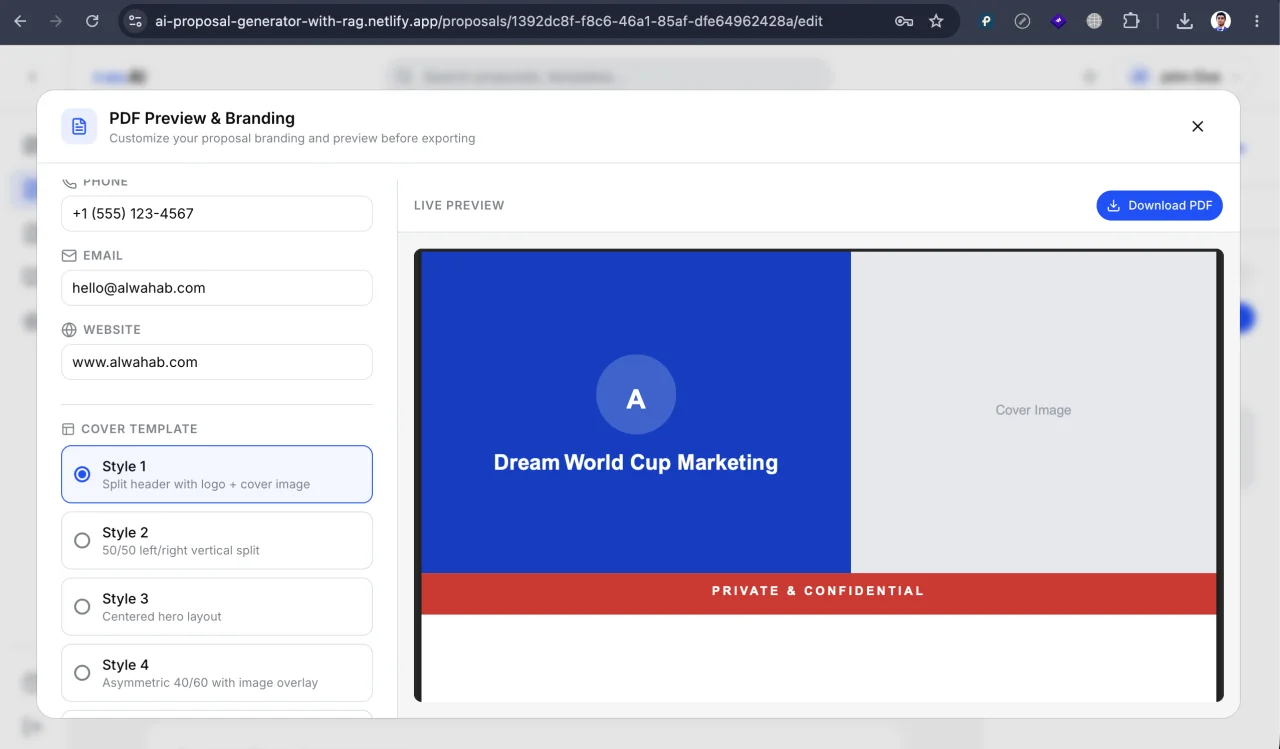Select Style 1 cover template
This screenshot has height=749, width=1280.
pos(217,474)
